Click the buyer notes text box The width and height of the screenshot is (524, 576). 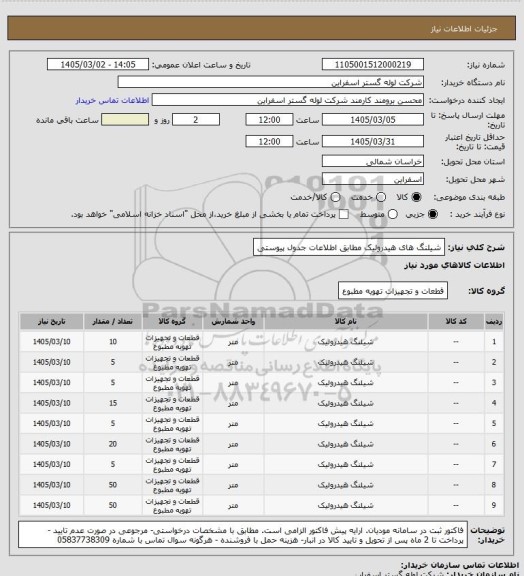coord(243,535)
